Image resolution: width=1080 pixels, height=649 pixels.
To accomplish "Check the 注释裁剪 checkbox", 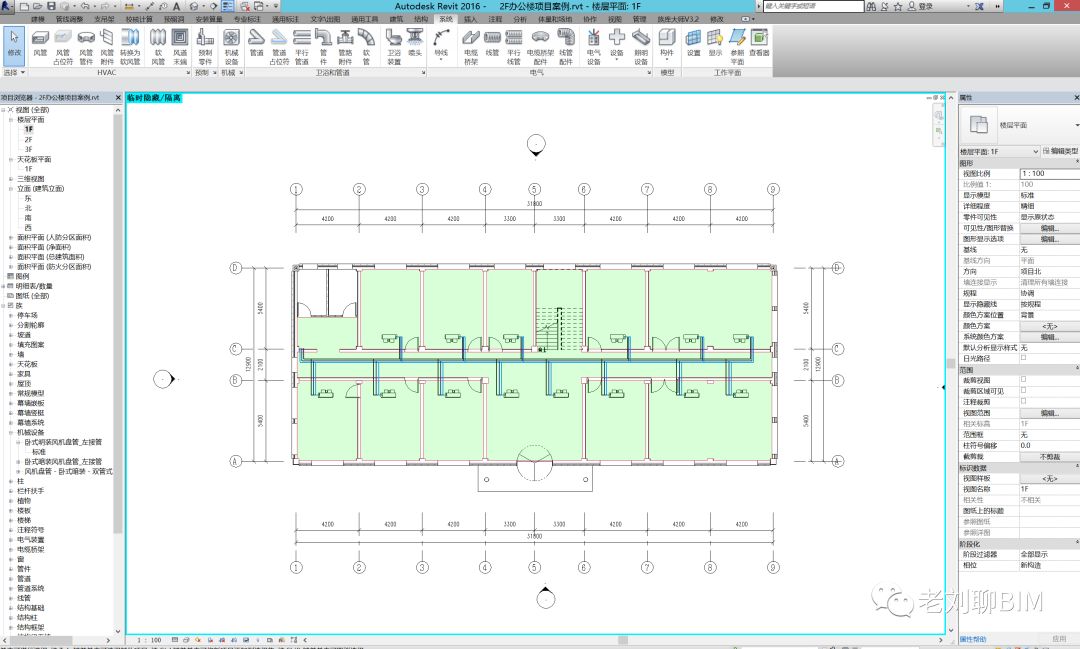I will pos(1024,401).
